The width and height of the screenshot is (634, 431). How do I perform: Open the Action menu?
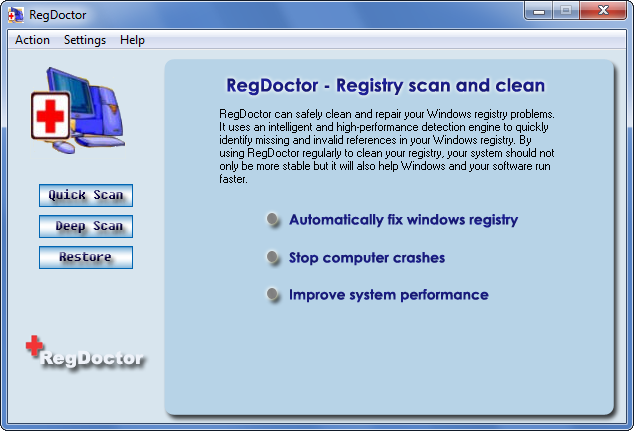point(32,40)
